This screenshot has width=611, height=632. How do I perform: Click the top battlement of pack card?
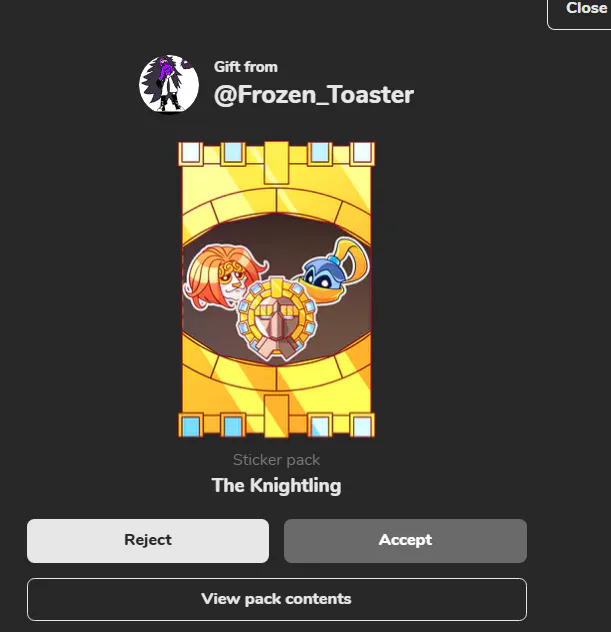[x=276, y=154]
